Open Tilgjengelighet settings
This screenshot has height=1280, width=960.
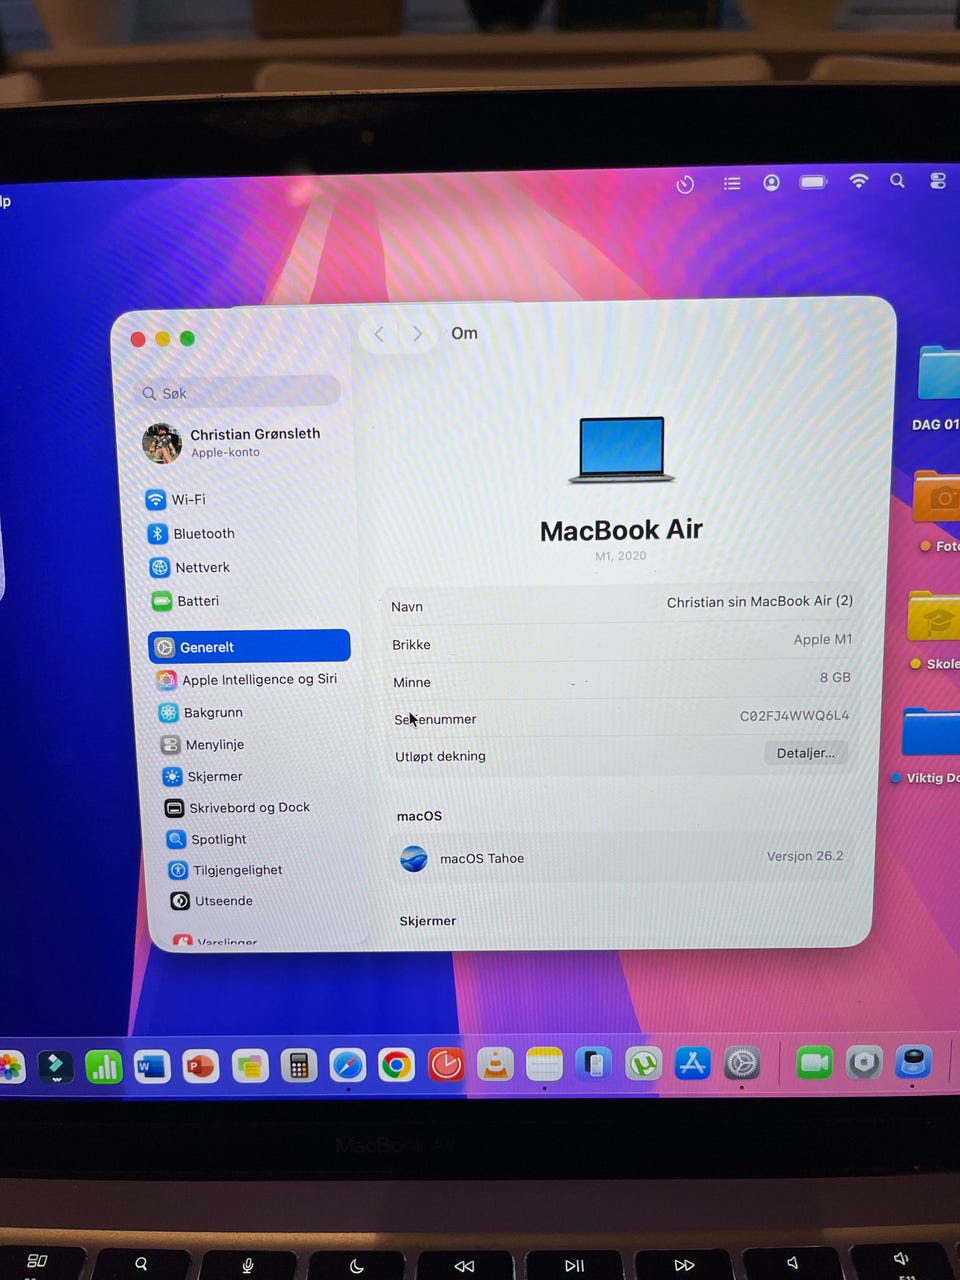226,870
